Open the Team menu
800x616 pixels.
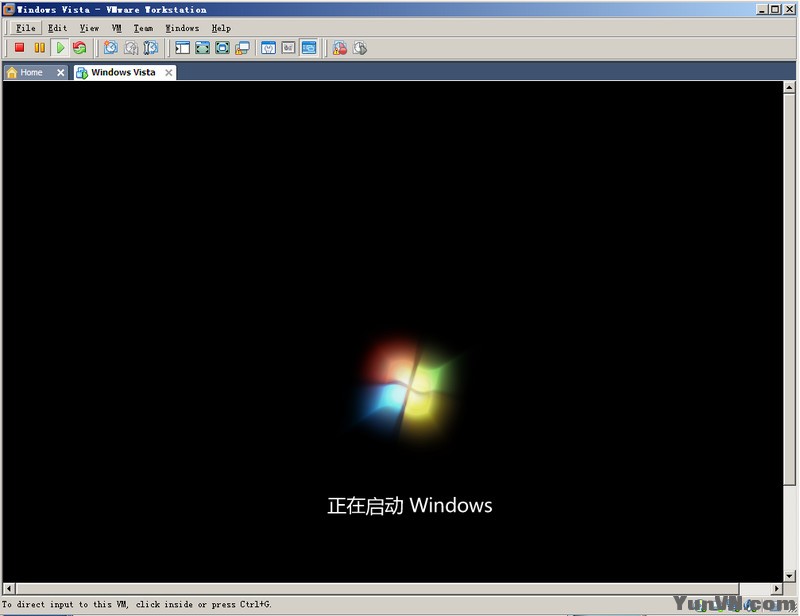pos(143,28)
